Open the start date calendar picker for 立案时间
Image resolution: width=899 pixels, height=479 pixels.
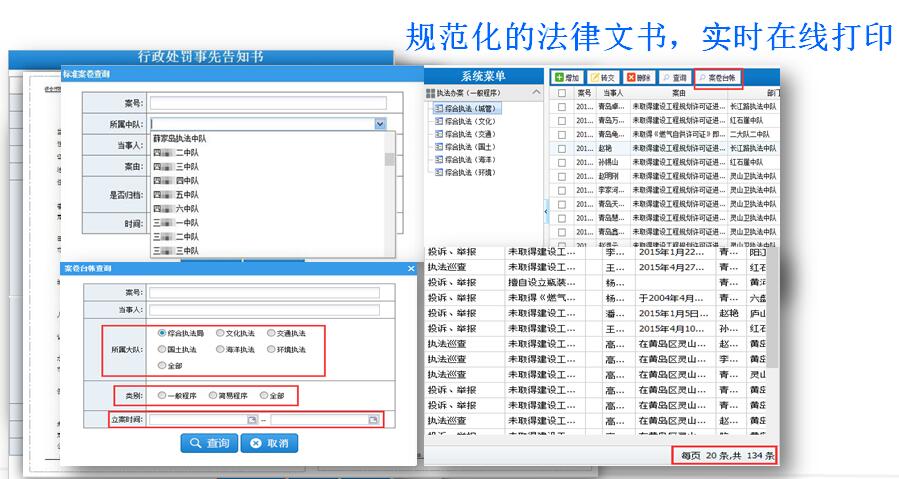pos(253,420)
